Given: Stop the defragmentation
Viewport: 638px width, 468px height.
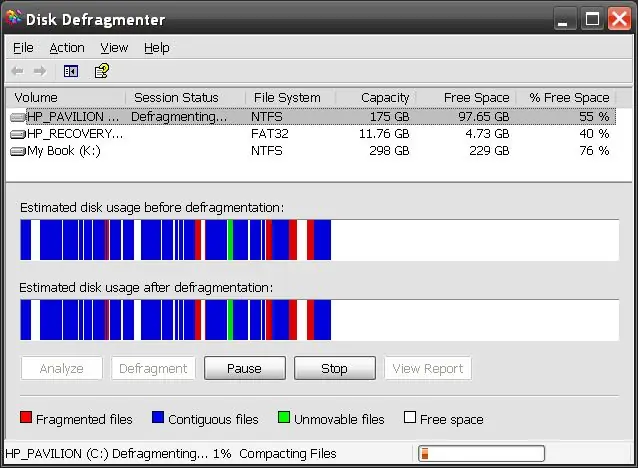Looking at the screenshot, I should click(x=334, y=368).
